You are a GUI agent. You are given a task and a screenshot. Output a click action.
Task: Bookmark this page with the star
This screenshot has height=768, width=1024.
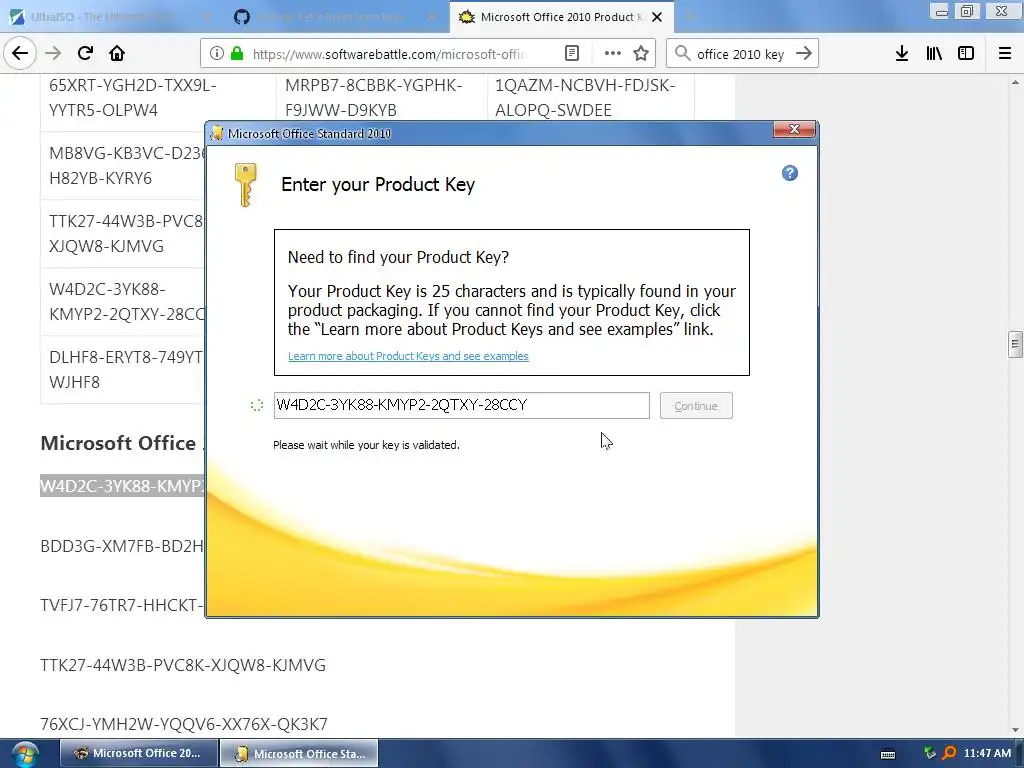[641, 54]
